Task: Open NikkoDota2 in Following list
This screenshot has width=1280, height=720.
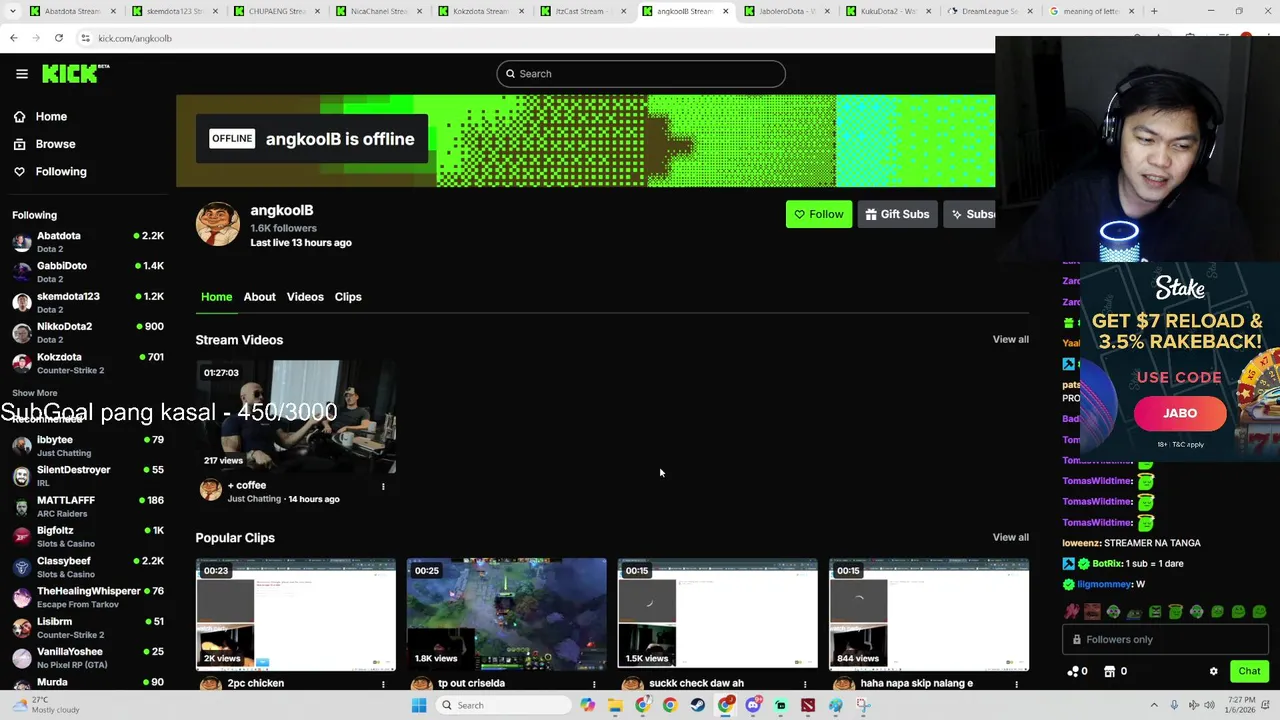Action: click(x=88, y=332)
